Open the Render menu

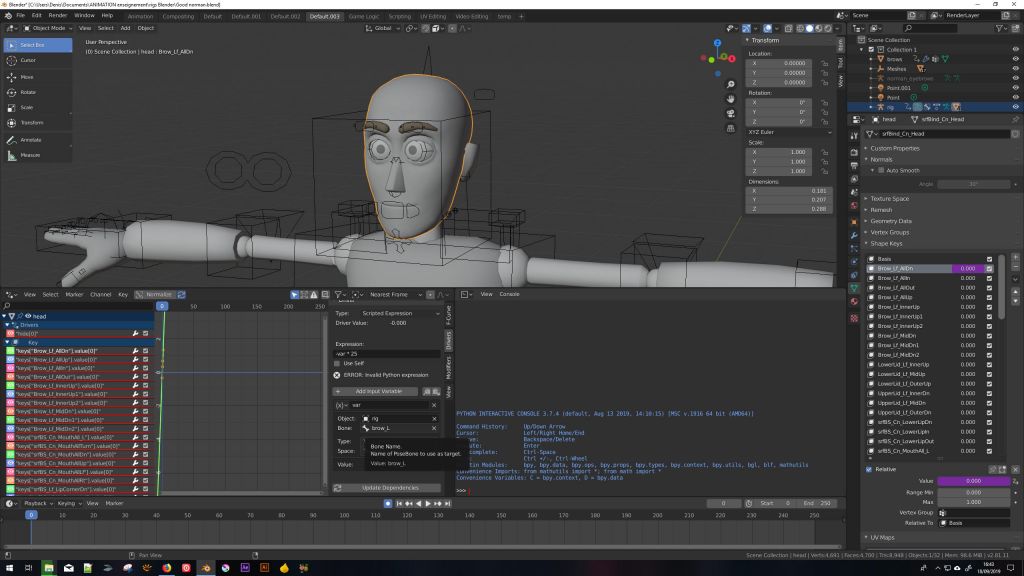pyautogui.click(x=57, y=16)
